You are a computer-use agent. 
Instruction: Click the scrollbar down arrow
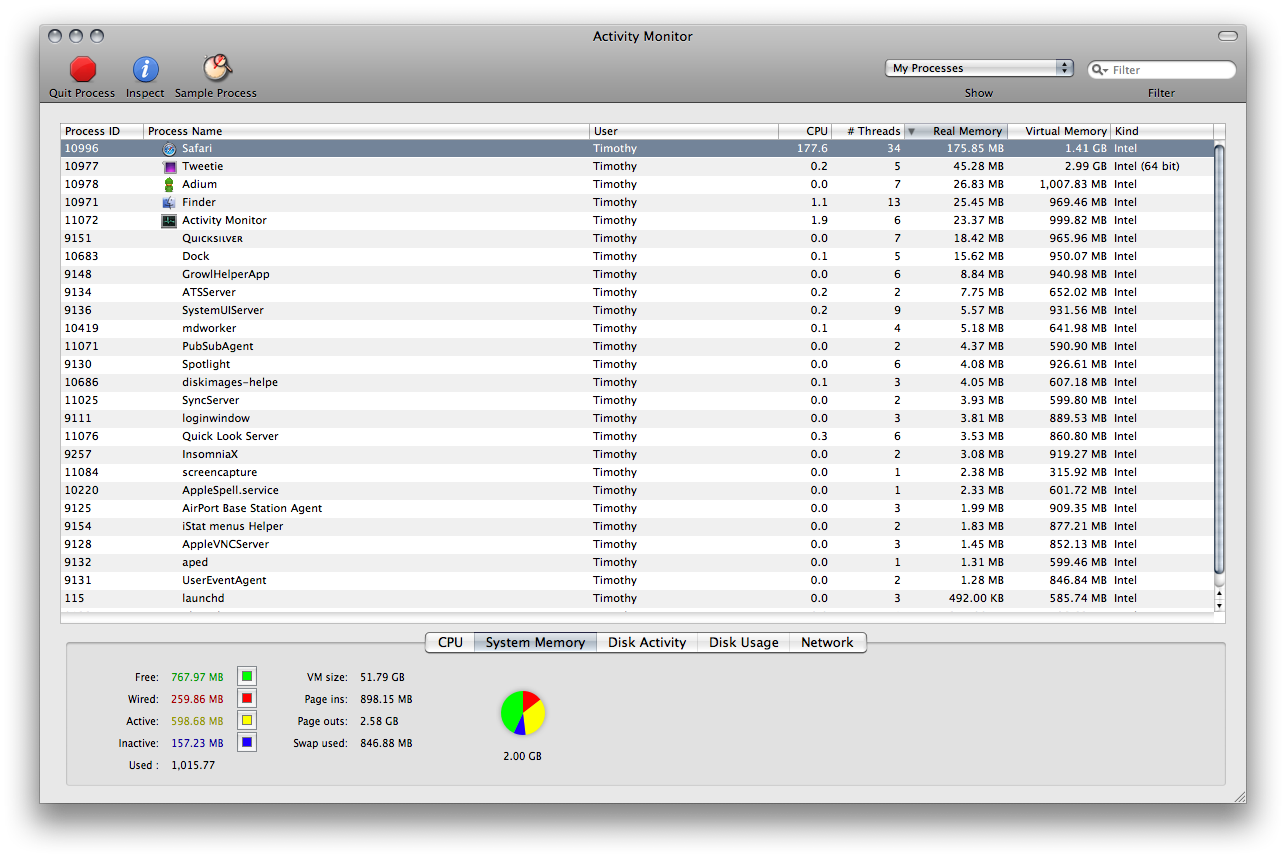(1219, 605)
